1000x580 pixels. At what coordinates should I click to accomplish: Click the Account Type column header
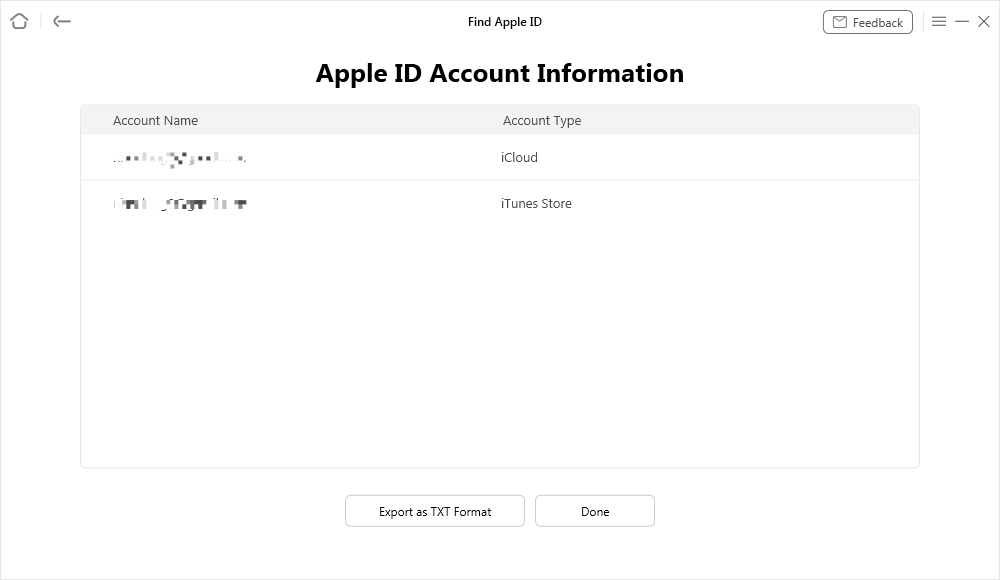(541, 120)
